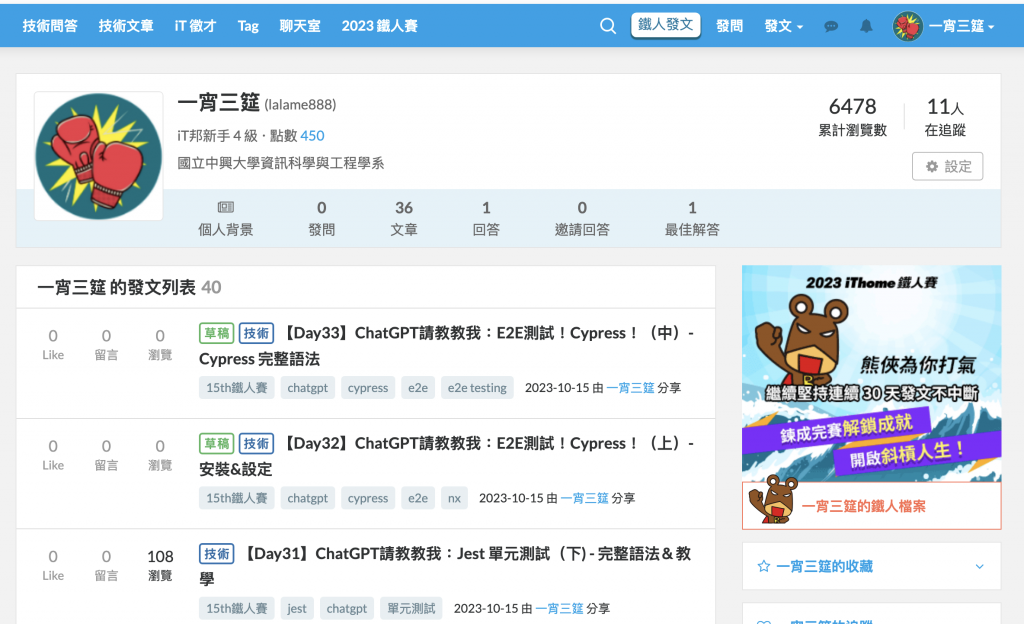Click the e2e testing tag
Screen dimensions: 1024x624
pos(477,388)
